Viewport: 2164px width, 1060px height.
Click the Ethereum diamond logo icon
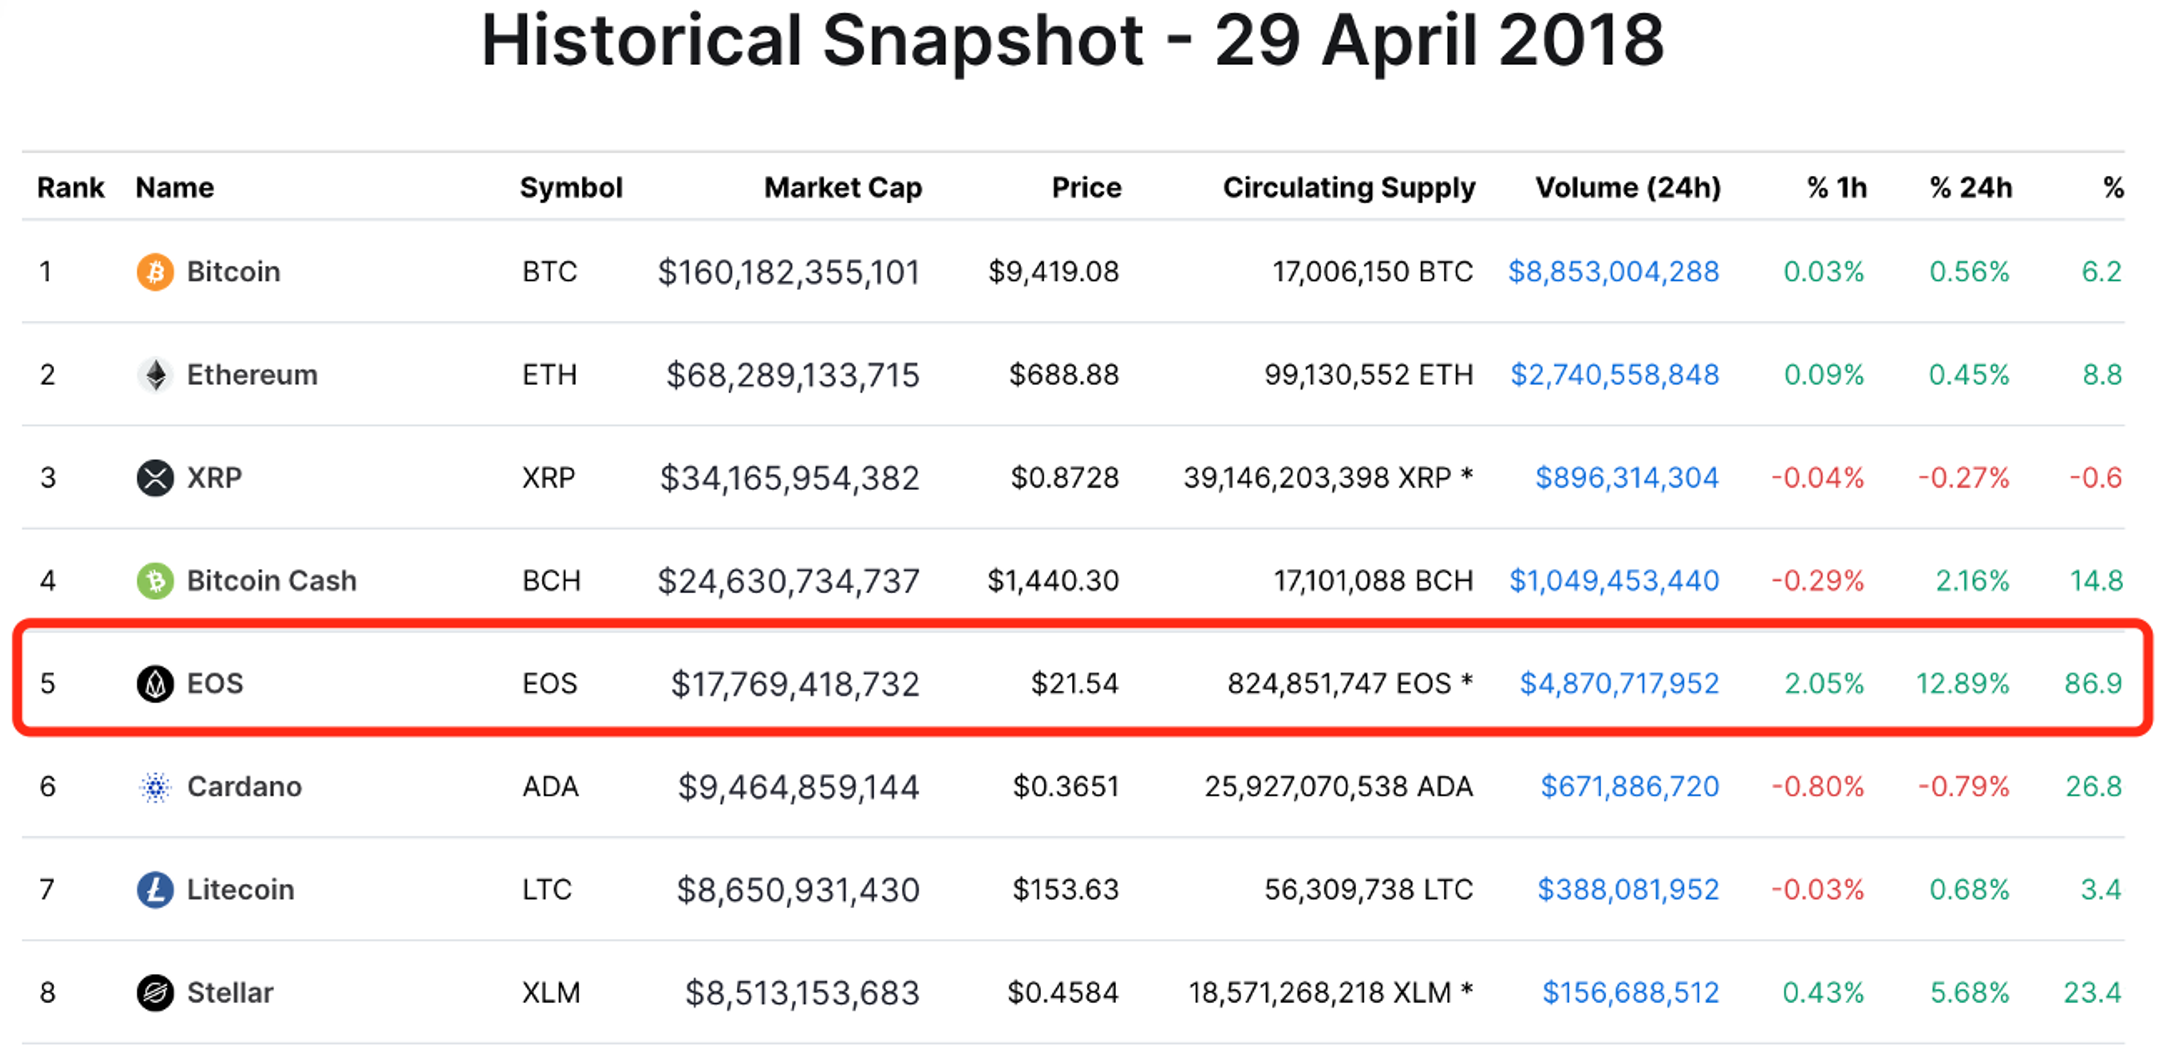[155, 375]
